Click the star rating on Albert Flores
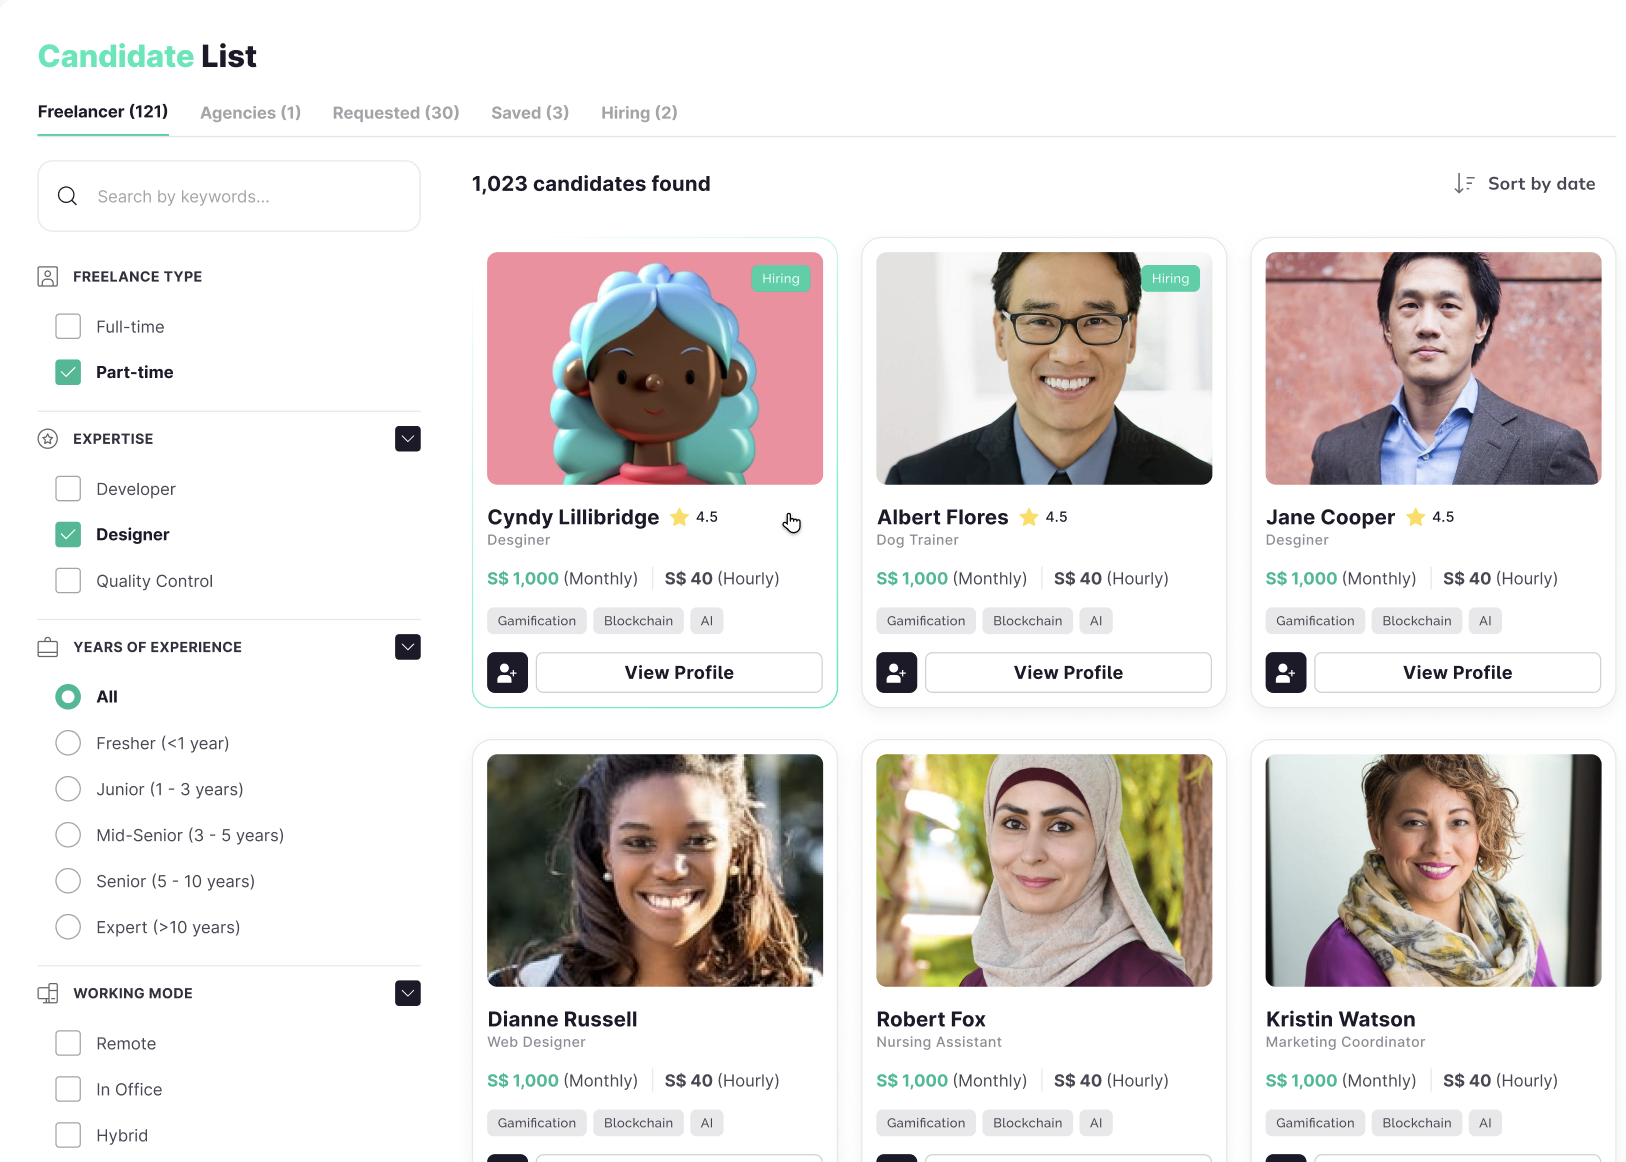 click(1029, 517)
